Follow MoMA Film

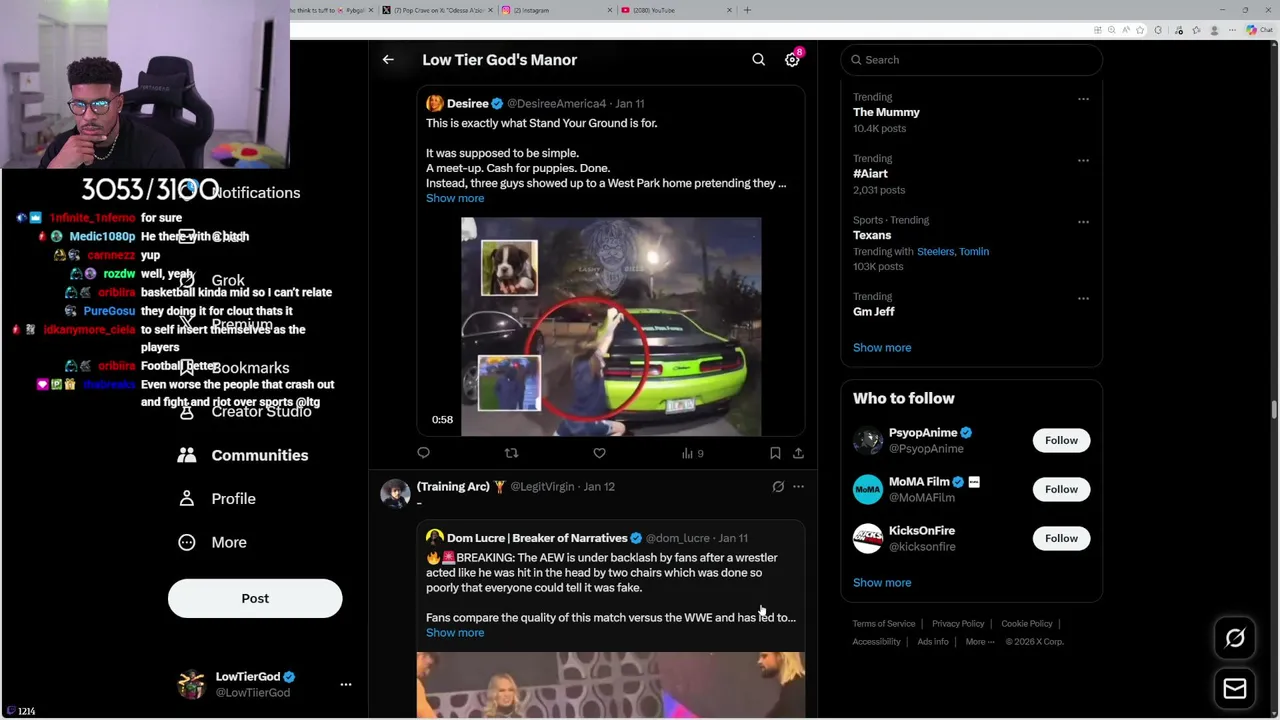(x=1061, y=489)
